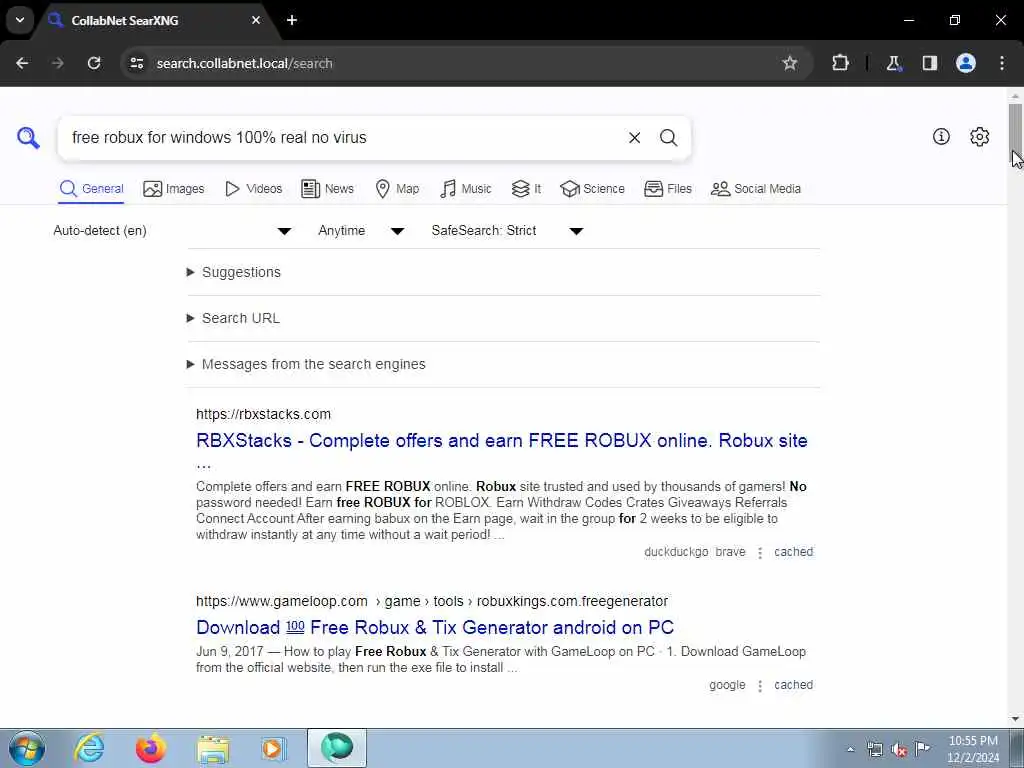This screenshot has height=768, width=1024.
Task: Open the Chrome profile avatar
Action: coord(966,63)
